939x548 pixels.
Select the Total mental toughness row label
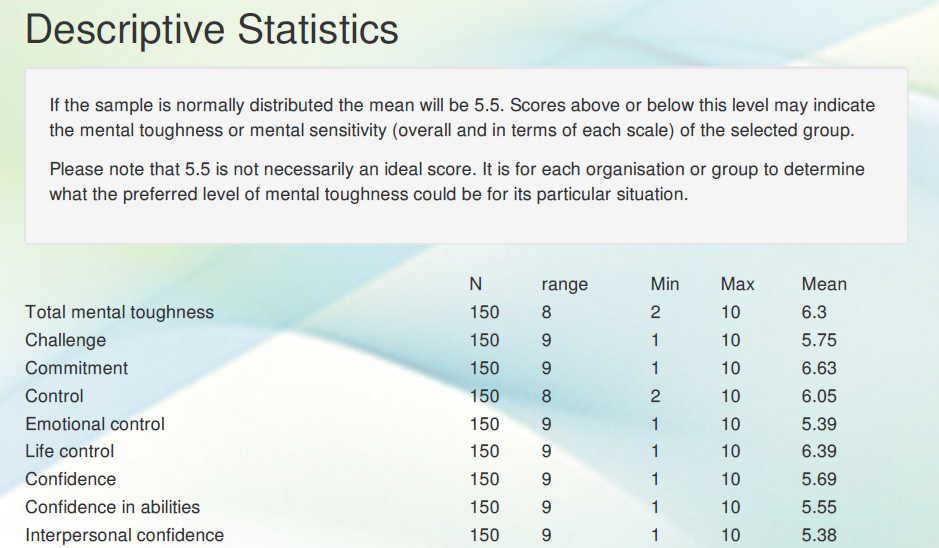click(x=119, y=312)
